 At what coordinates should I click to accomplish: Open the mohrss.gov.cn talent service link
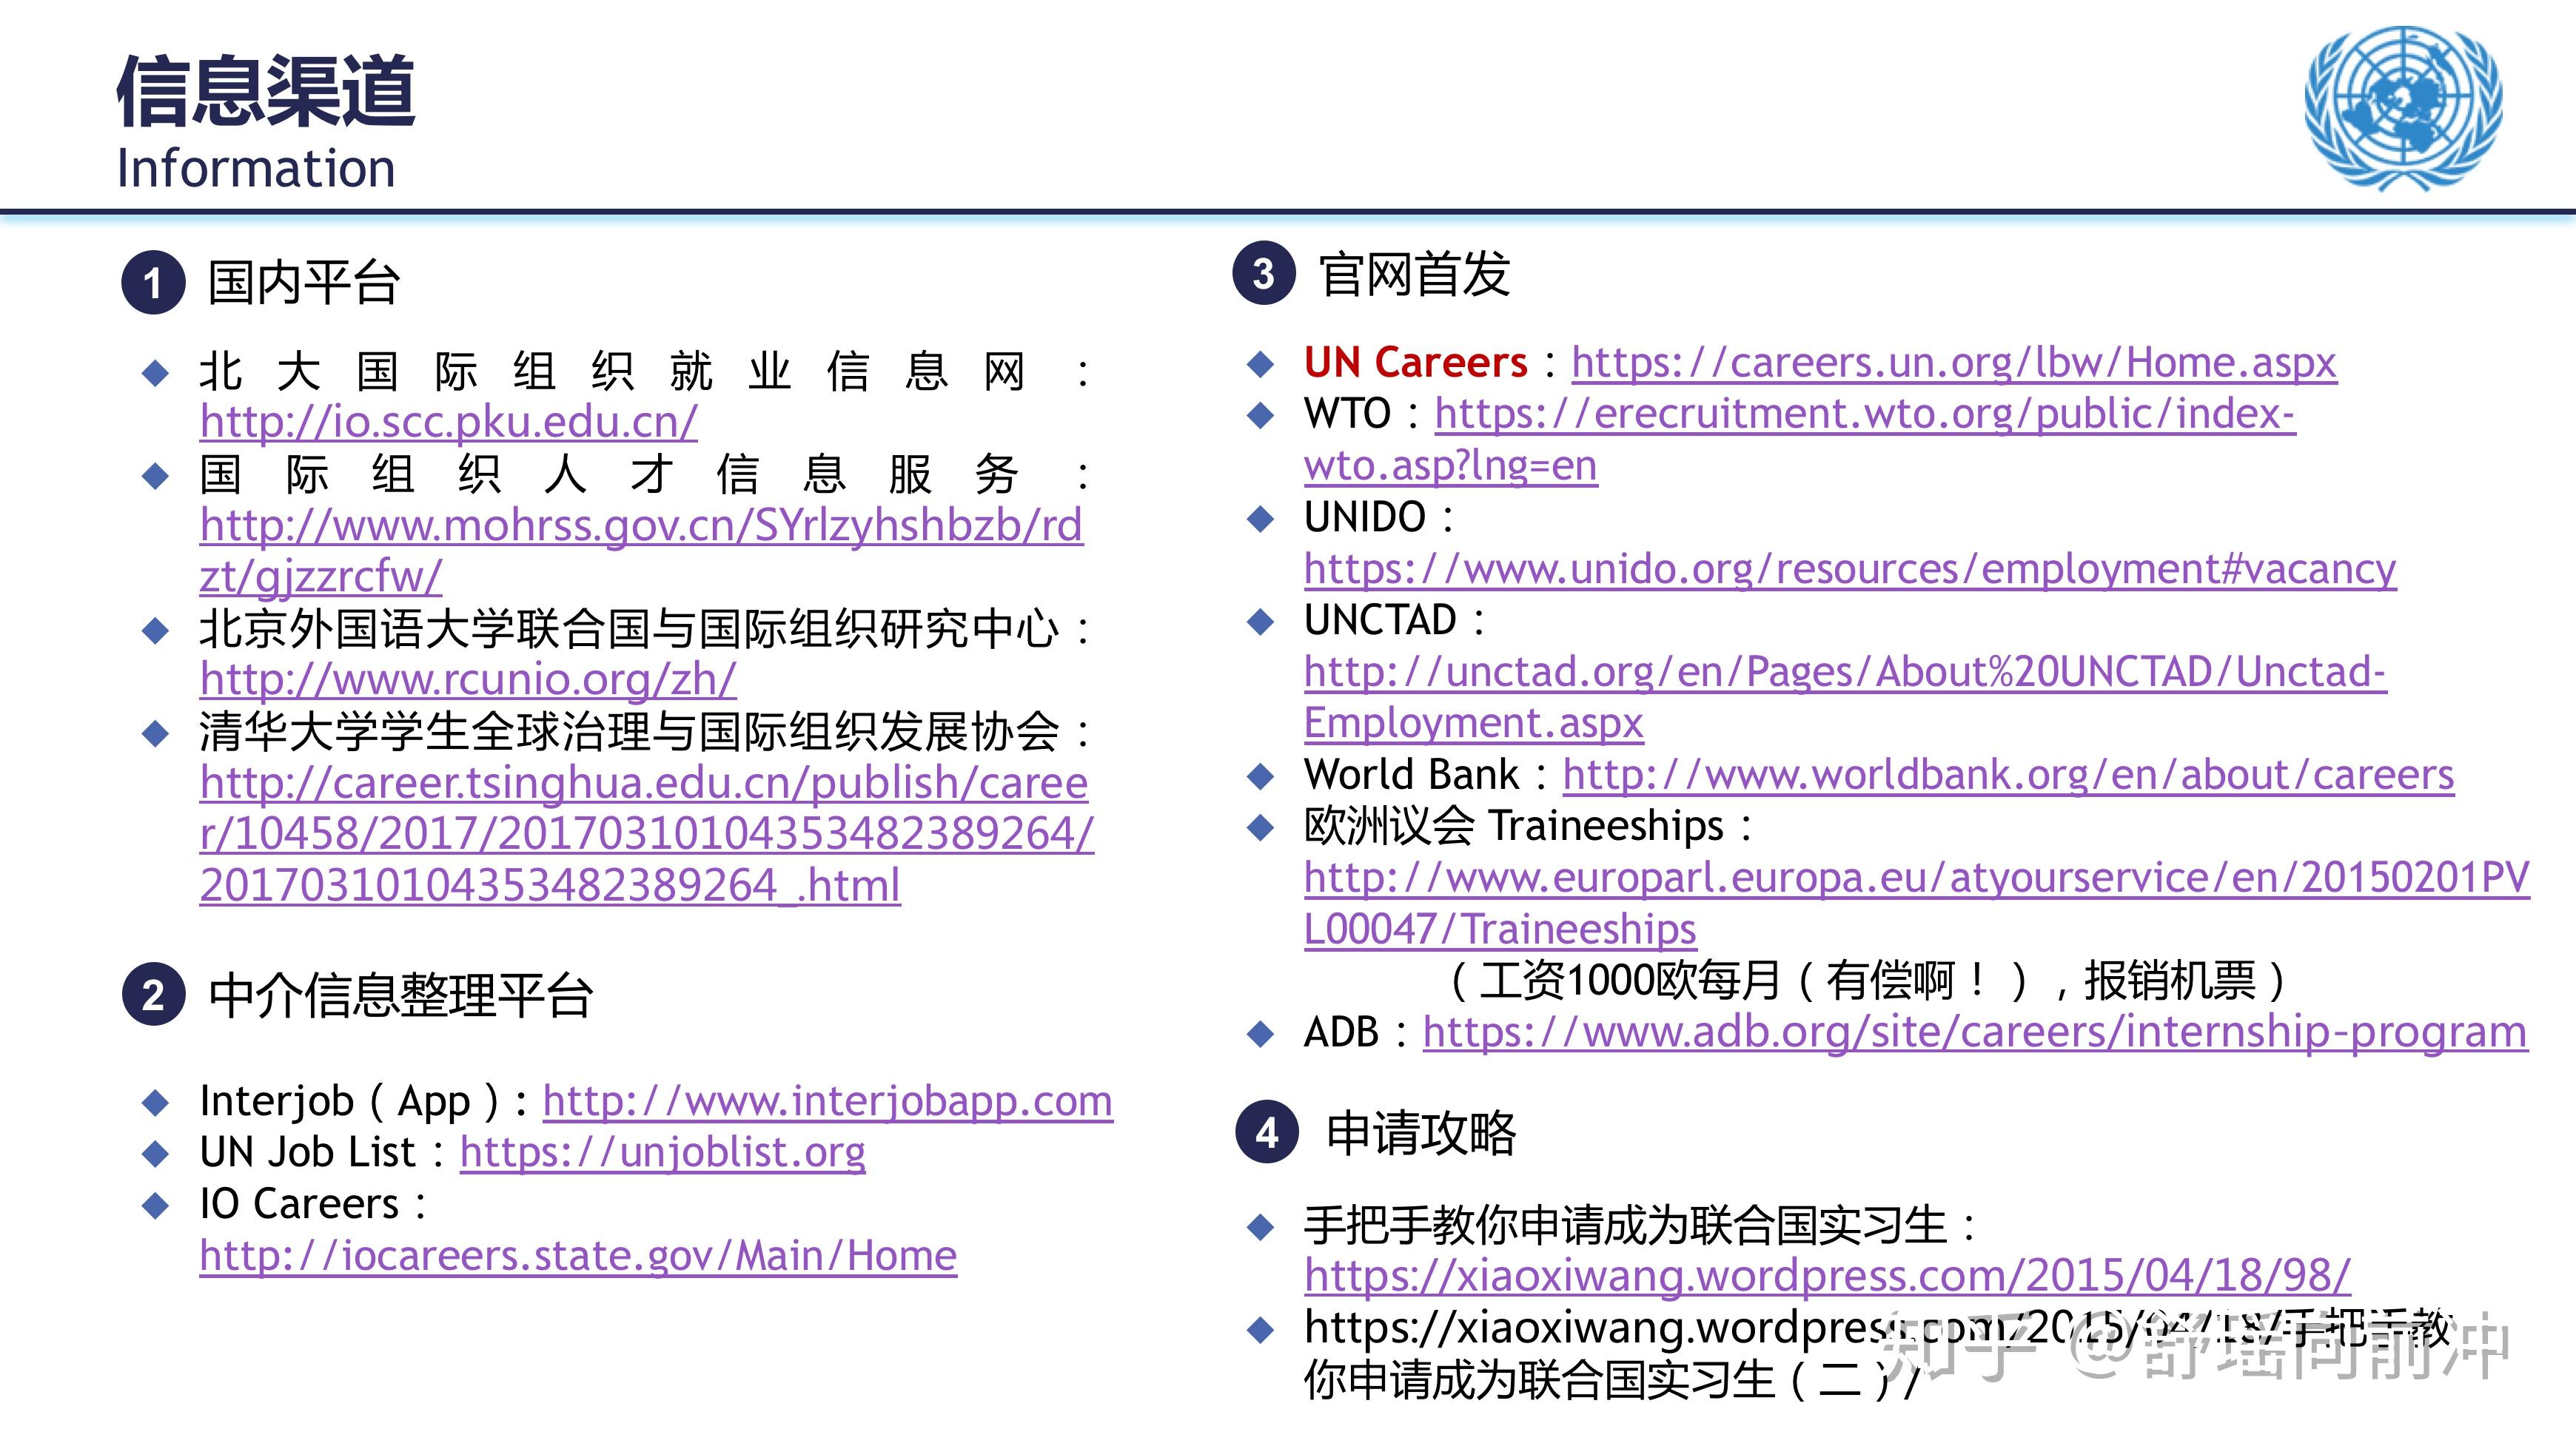640,526
